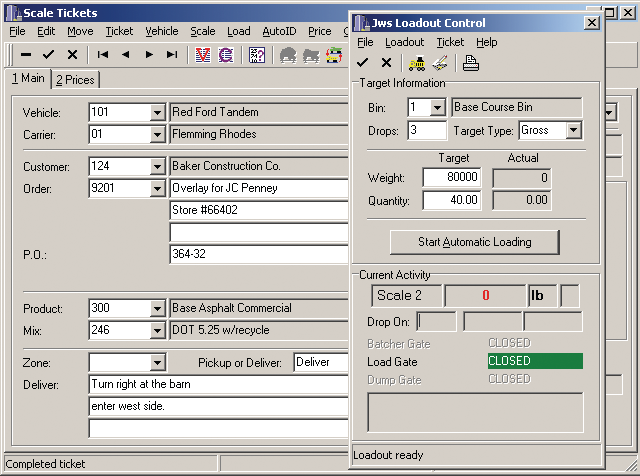Screen dimensions: 640x476
Task: Open the Loadout menu
Action: tap(404, 42)
